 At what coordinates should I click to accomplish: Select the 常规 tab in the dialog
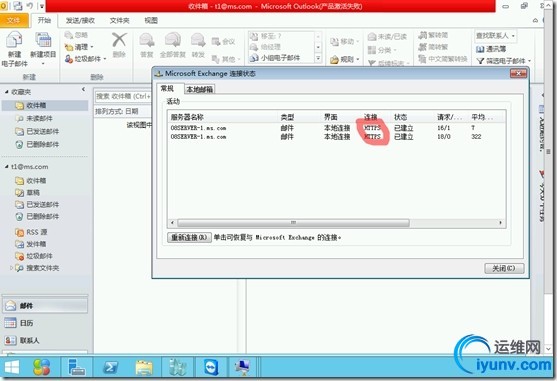(167, 88)
